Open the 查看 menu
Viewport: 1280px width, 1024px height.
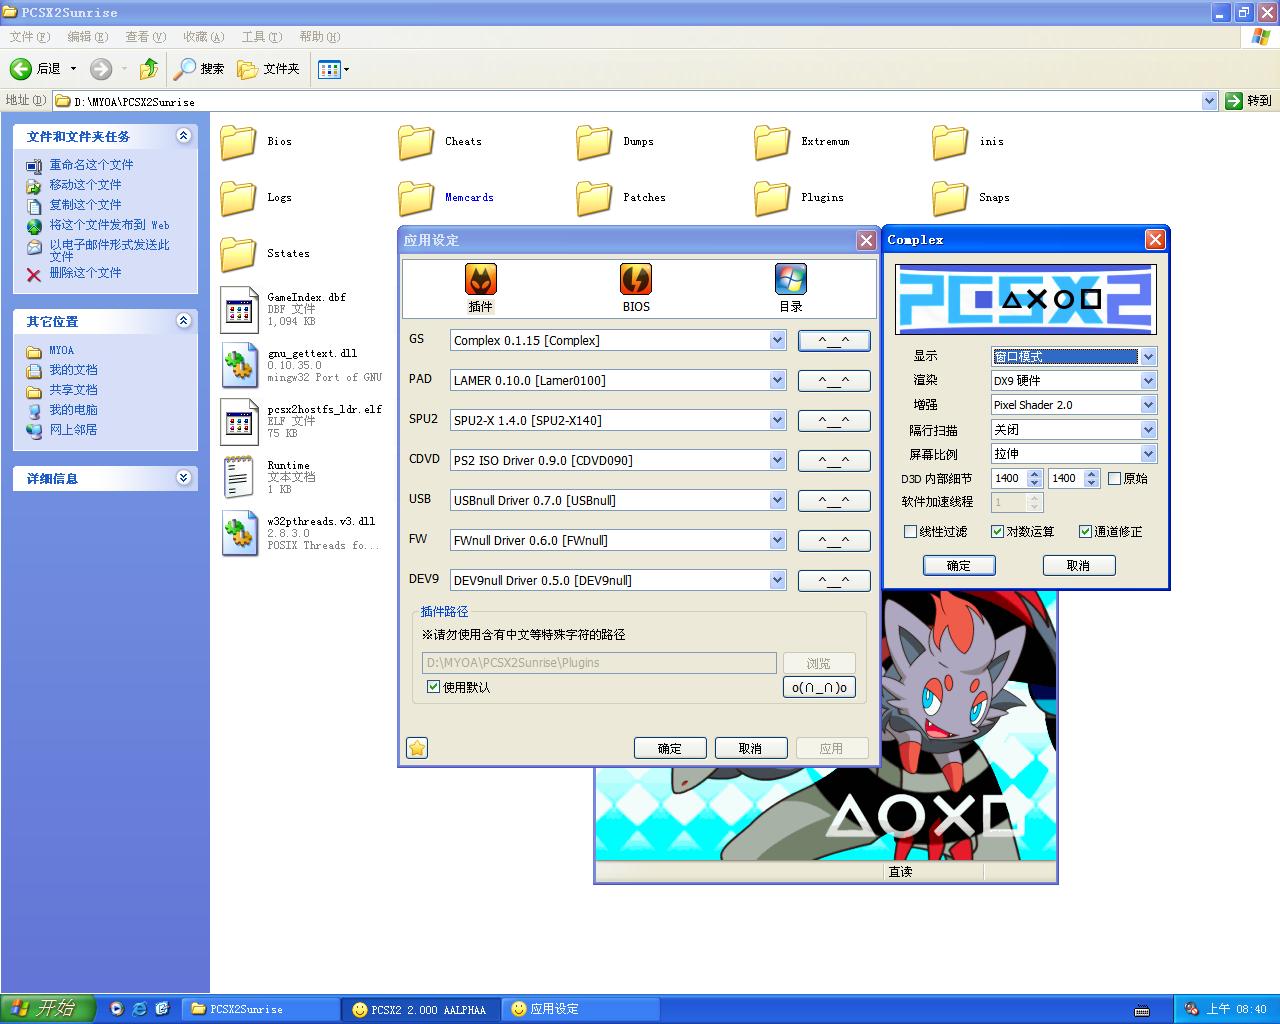144,37
